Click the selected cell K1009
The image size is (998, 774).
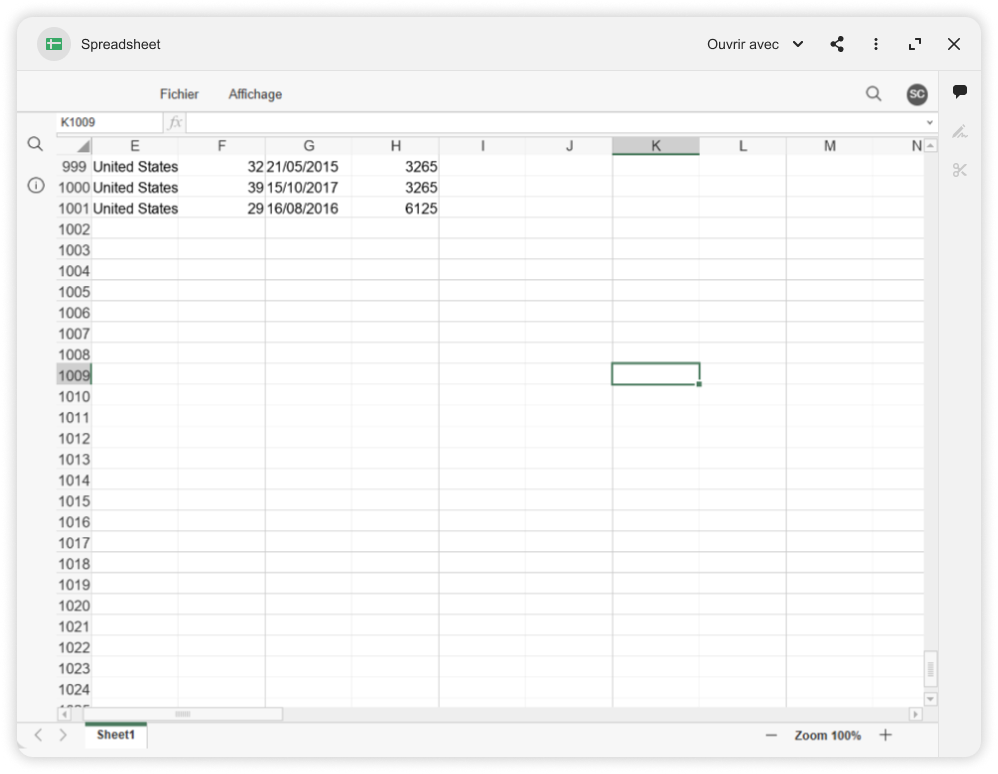click(656, 374)
